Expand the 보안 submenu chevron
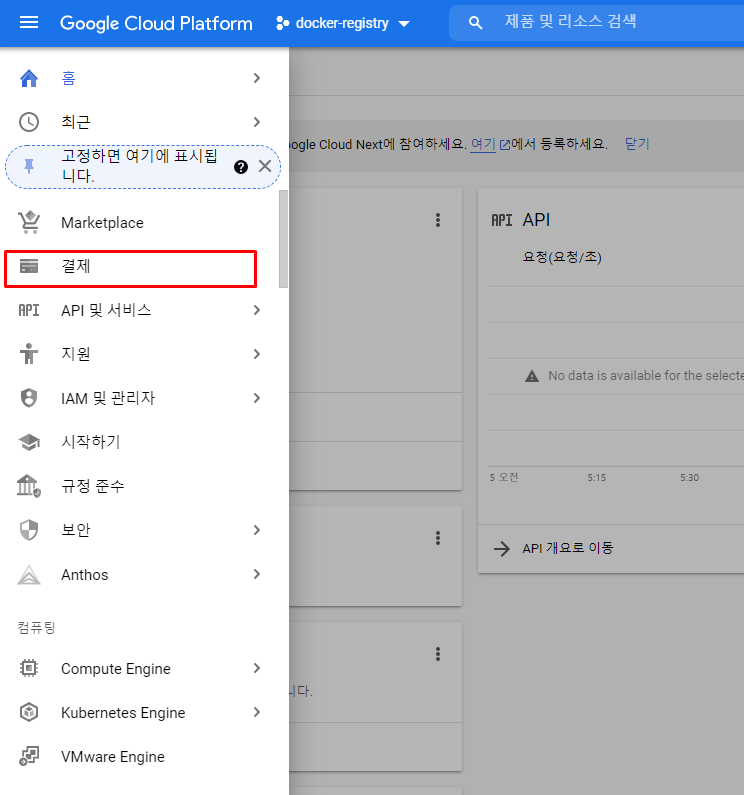The image size is (744, 795). pos(257,530)
